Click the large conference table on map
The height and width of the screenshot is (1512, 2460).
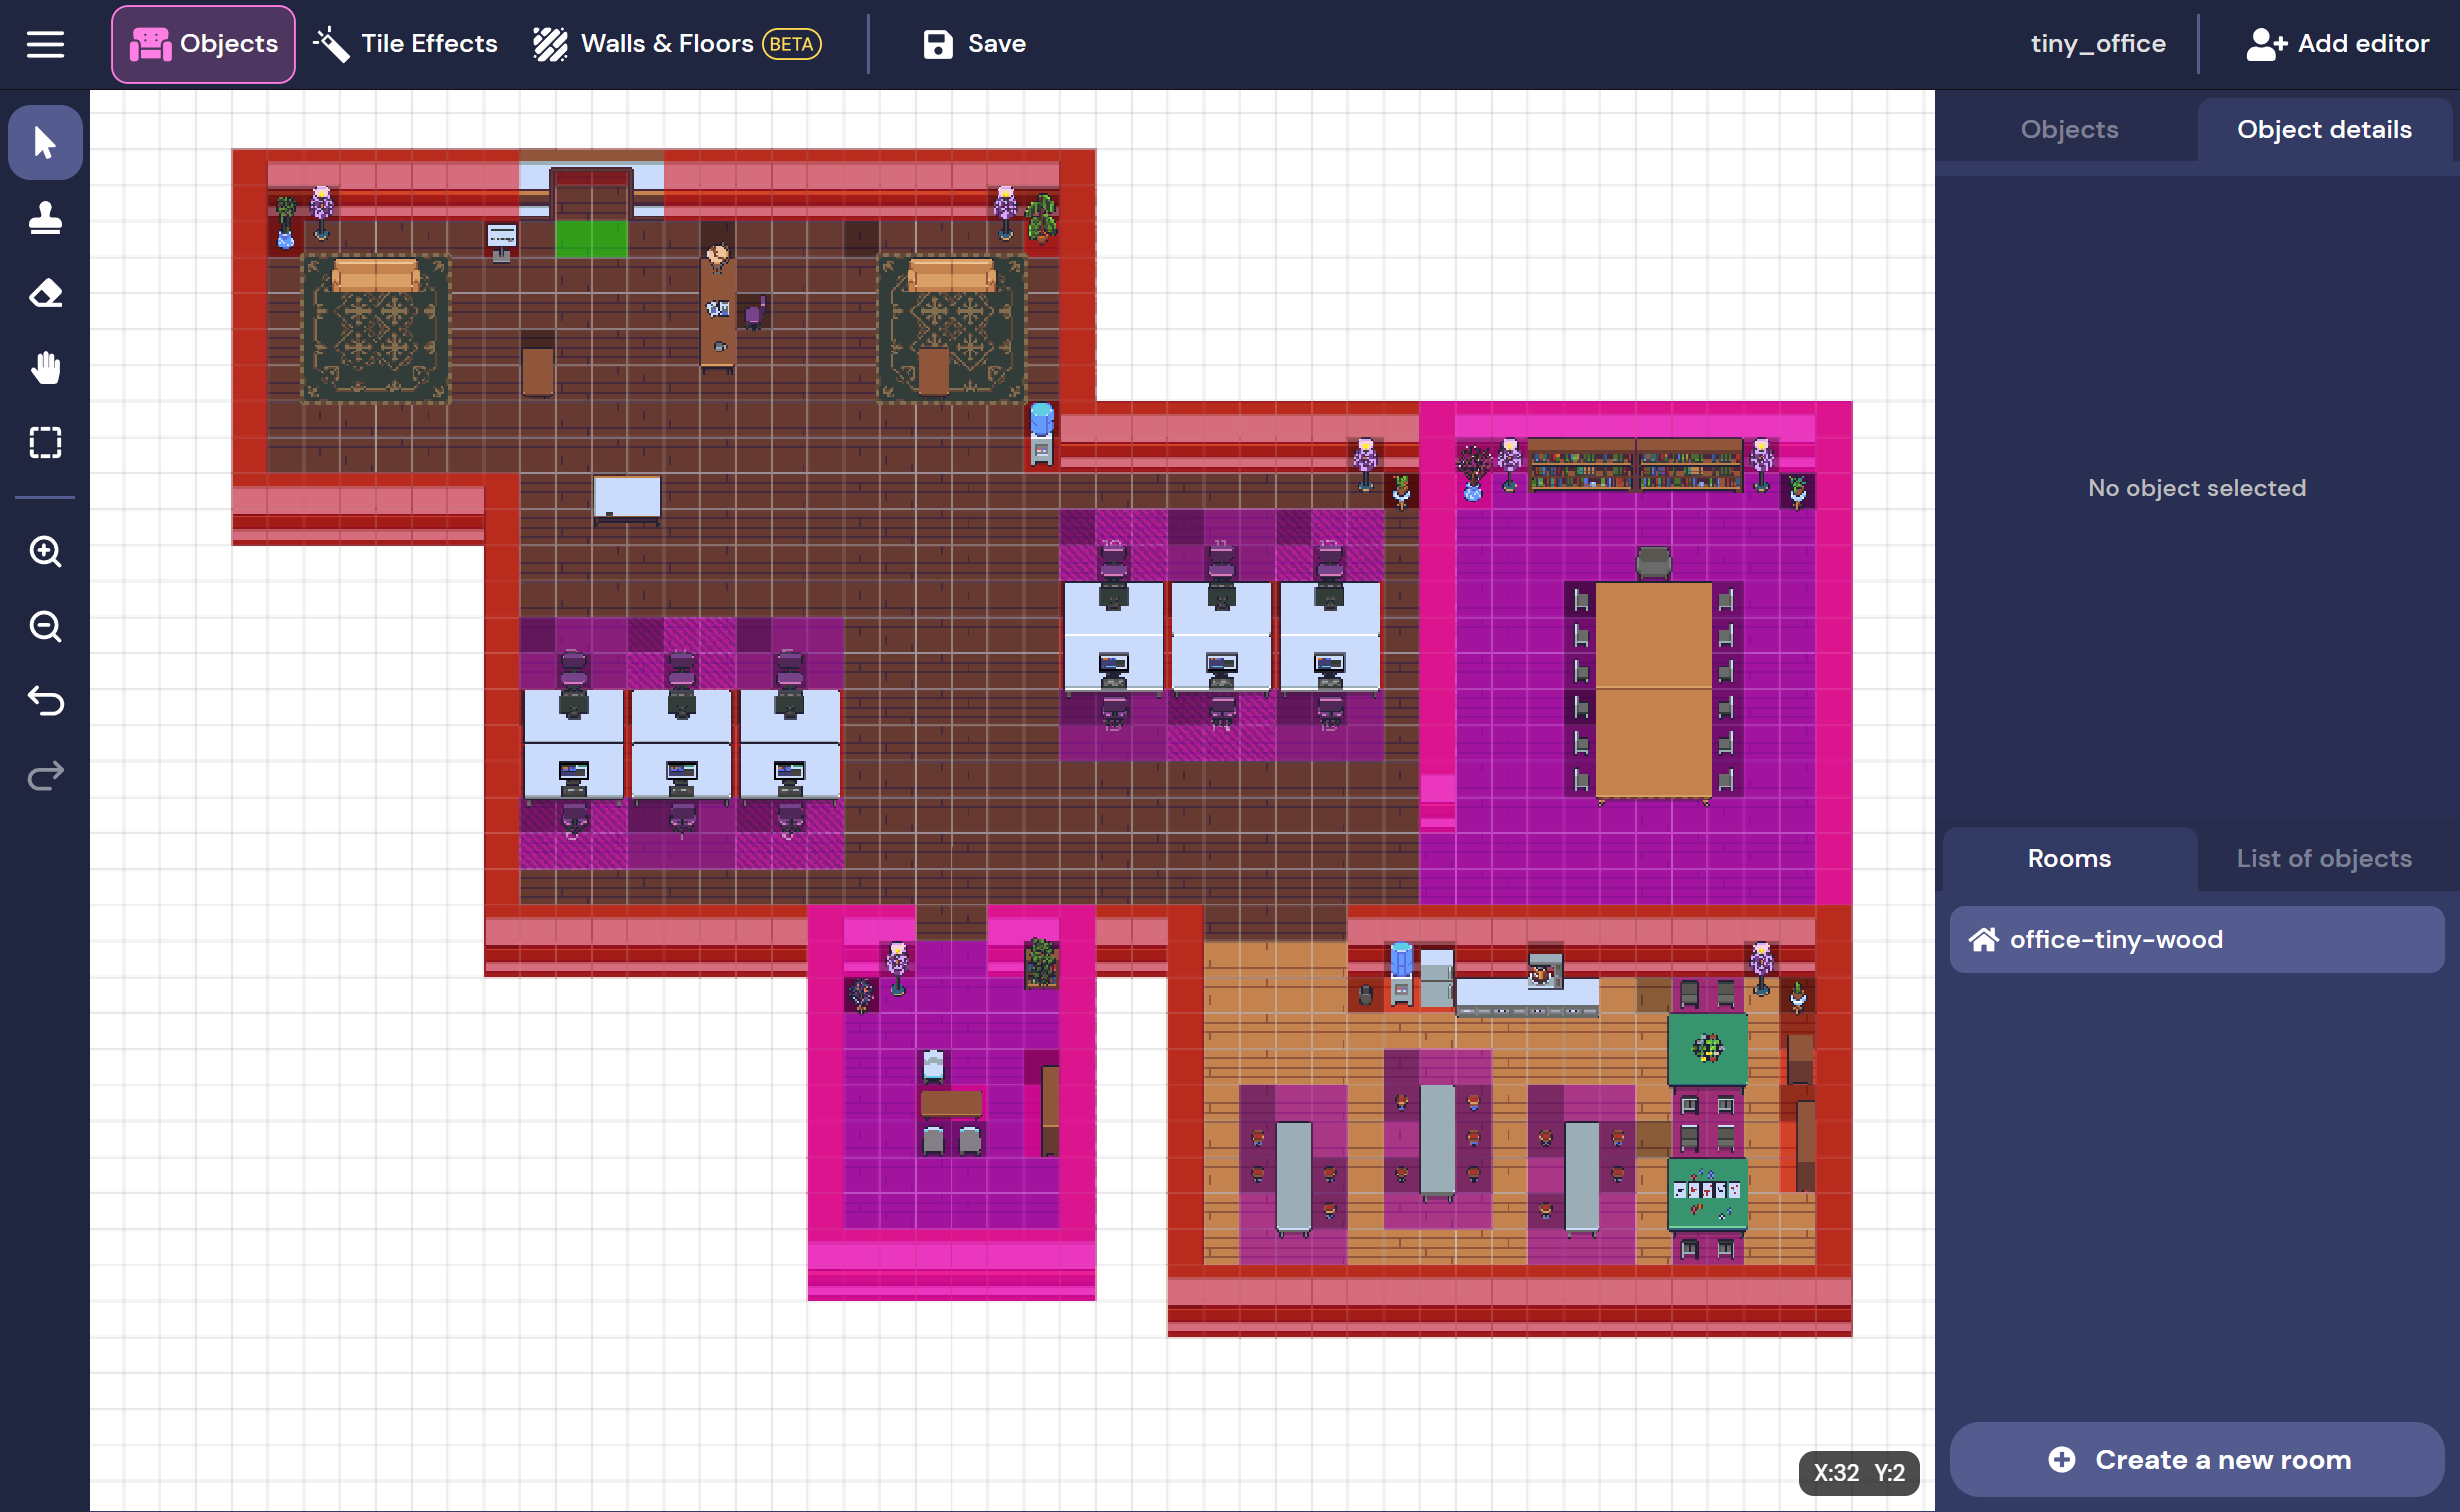(x=1653, y=690)
